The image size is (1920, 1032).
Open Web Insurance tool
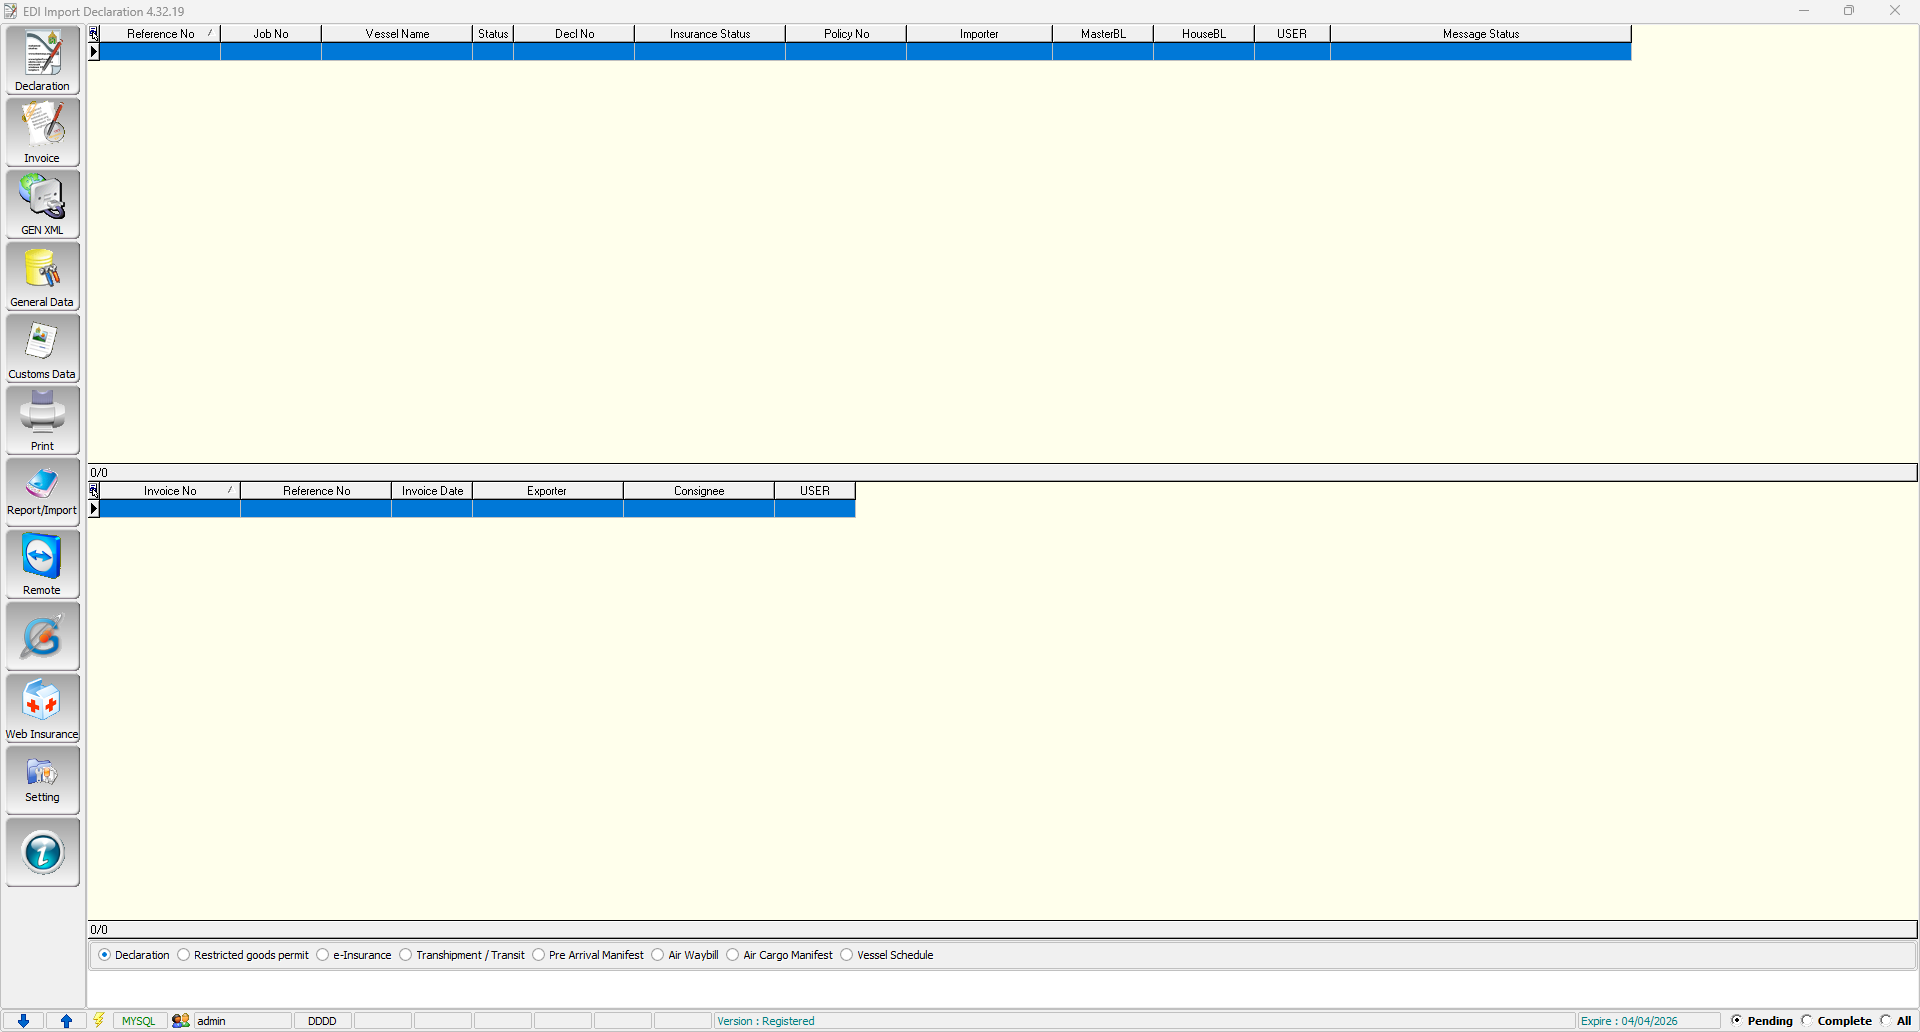(x=42, y=708)
